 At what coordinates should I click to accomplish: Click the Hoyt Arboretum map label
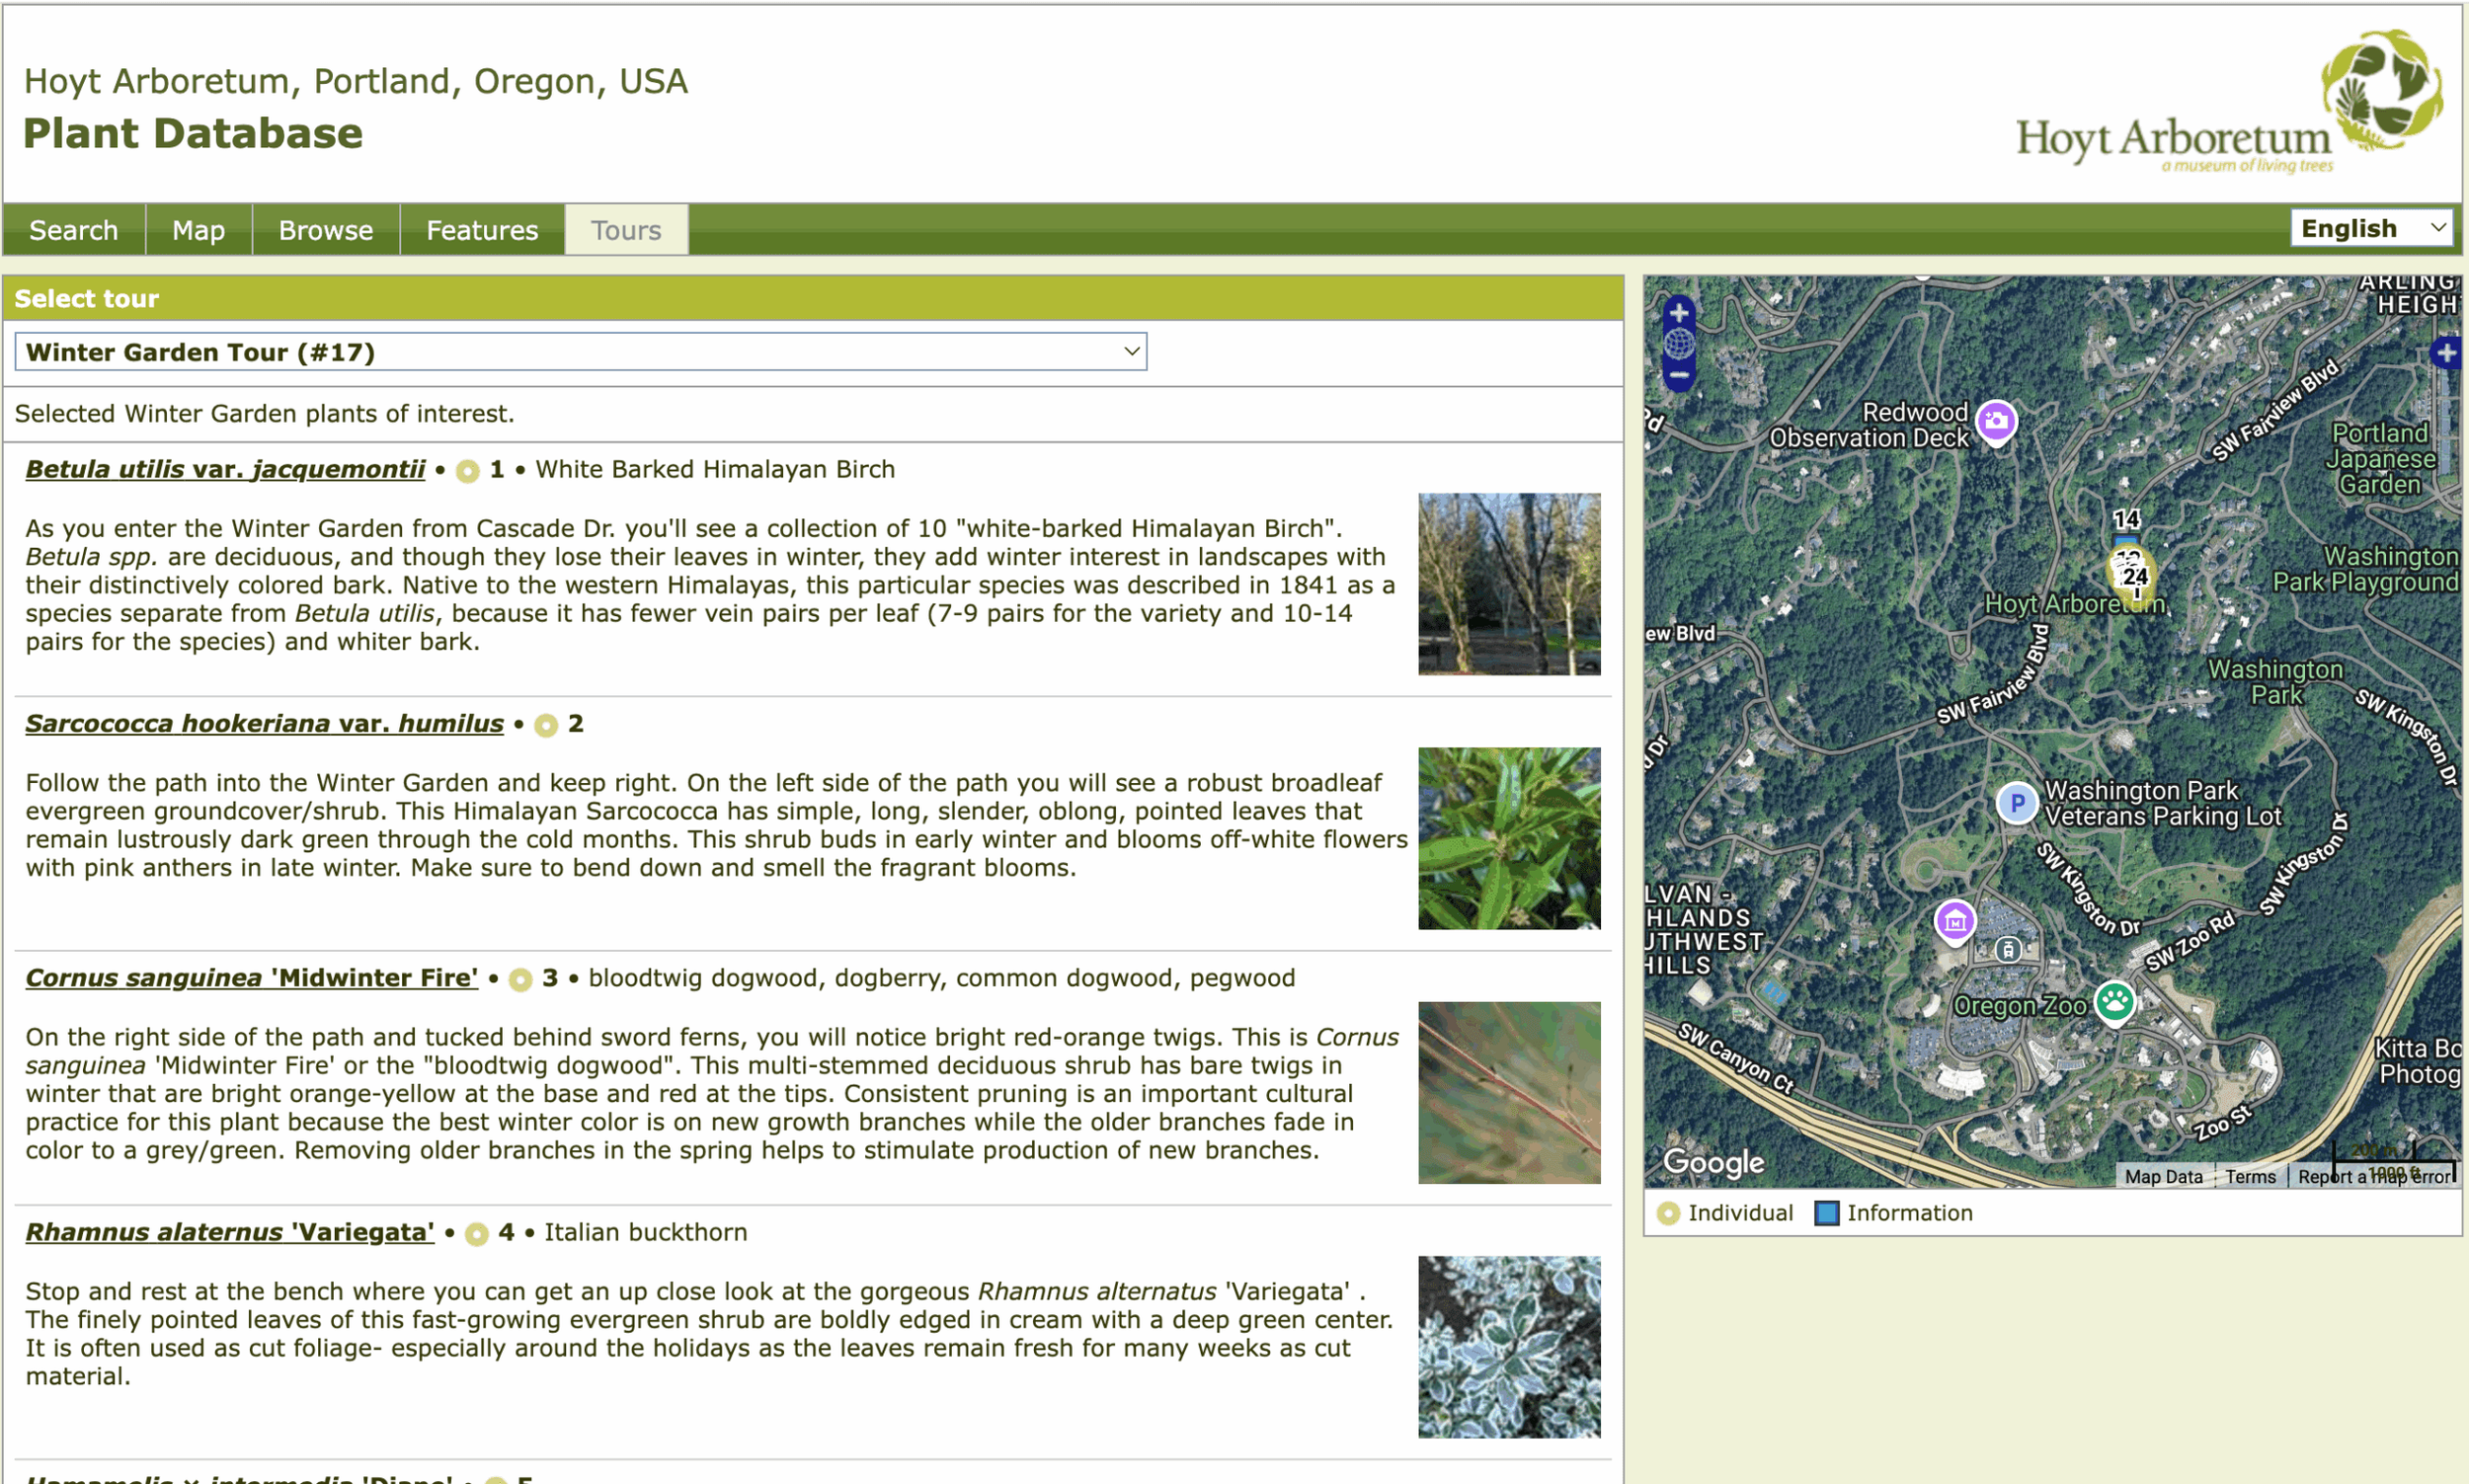(x=2073, y=604)
